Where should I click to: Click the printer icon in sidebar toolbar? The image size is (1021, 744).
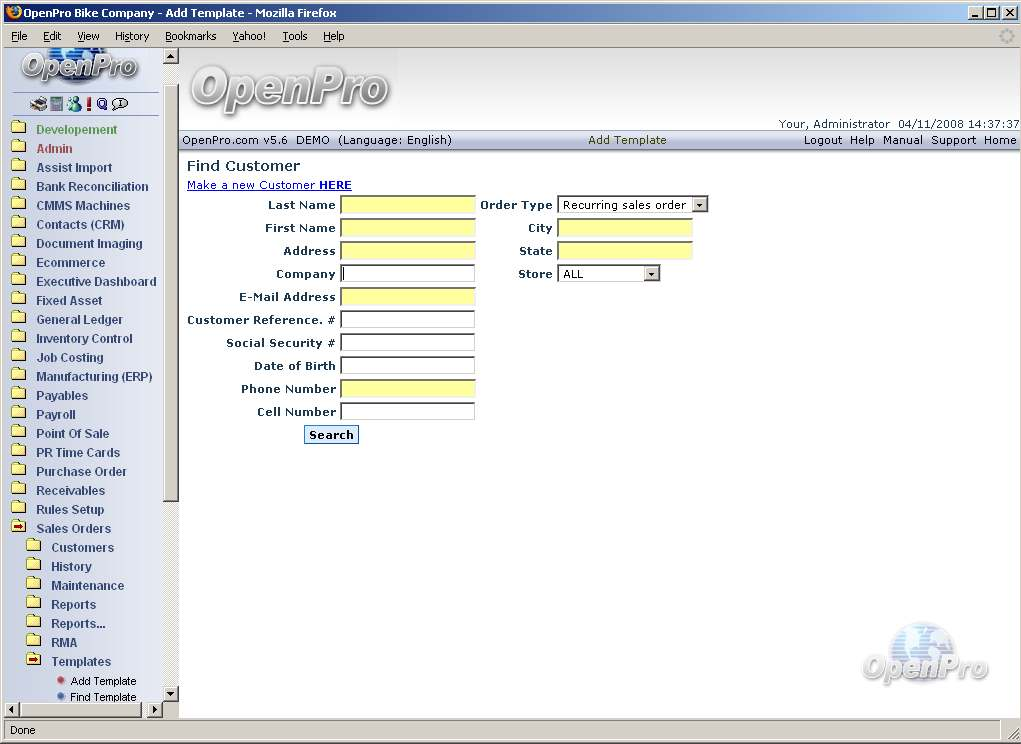pyautogui.click(x=39, y=104)
